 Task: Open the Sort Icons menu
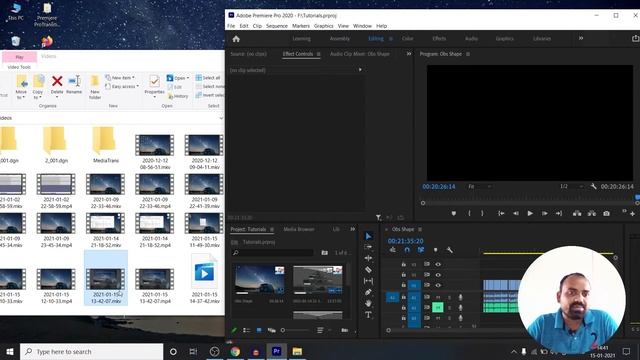click(x=320, y=330)
